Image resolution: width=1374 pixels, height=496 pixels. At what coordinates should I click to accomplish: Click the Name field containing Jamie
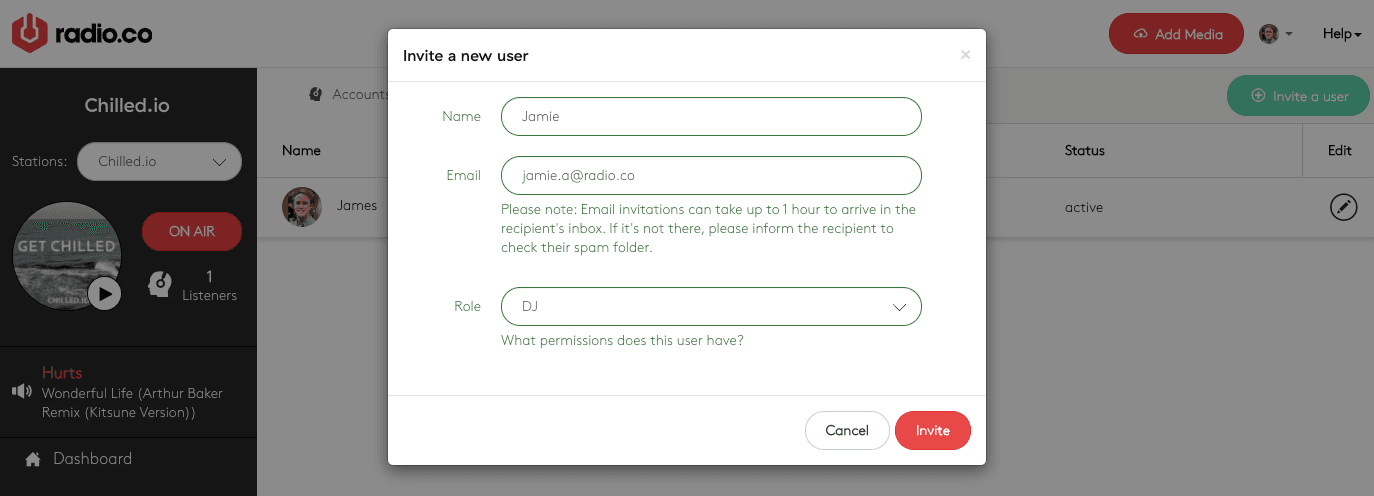coord(711,116)
